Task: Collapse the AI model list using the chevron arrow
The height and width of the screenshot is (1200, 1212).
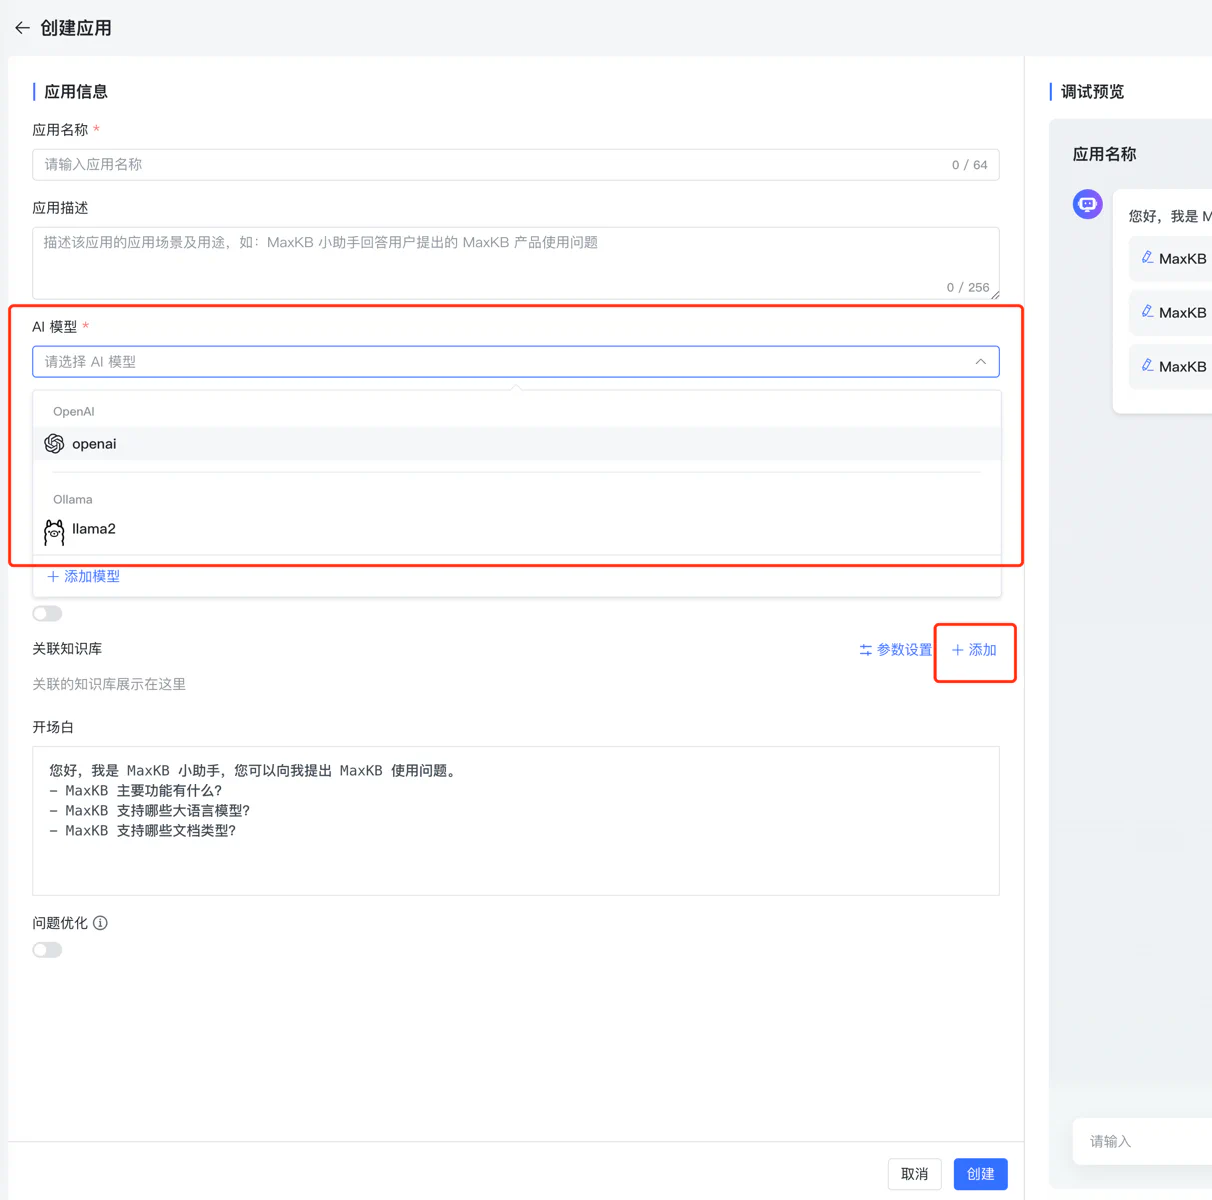Action: pos(980,362)
